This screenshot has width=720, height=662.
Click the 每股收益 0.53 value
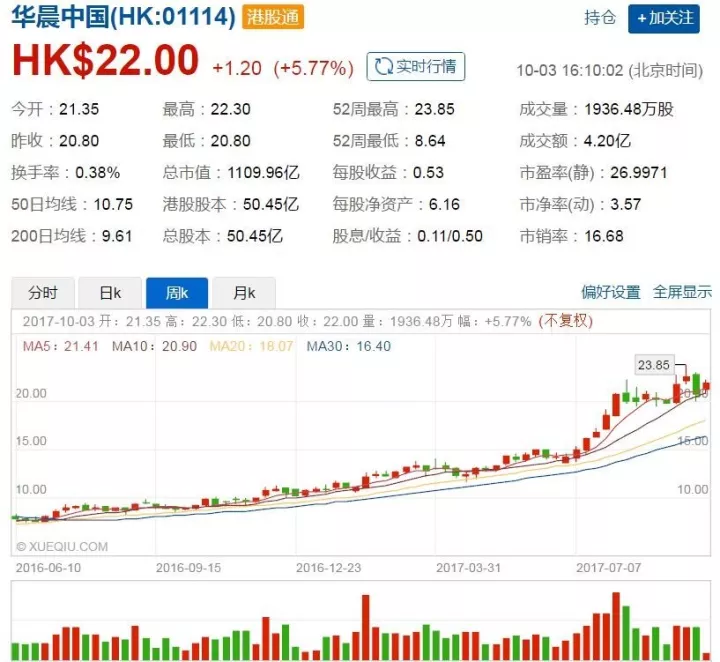pyautogui.click(x=428, y=173)
